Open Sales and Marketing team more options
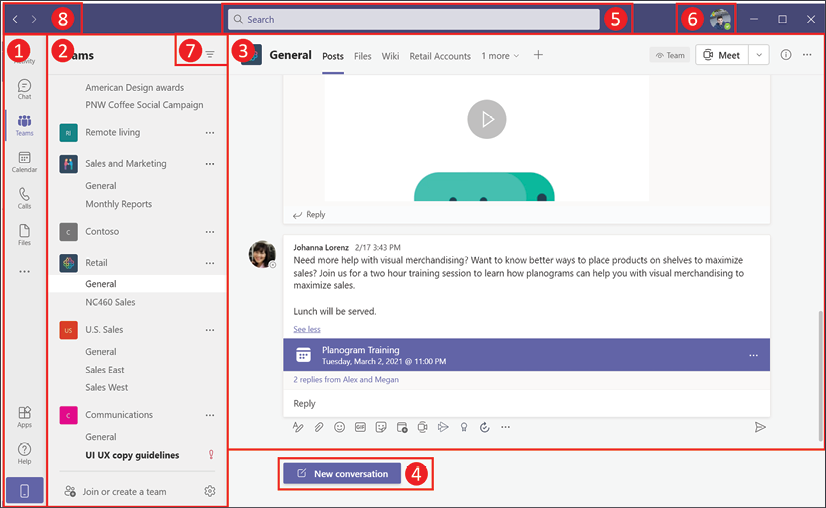The width and height of the screenshot is (826, 508). pos(210,164)
